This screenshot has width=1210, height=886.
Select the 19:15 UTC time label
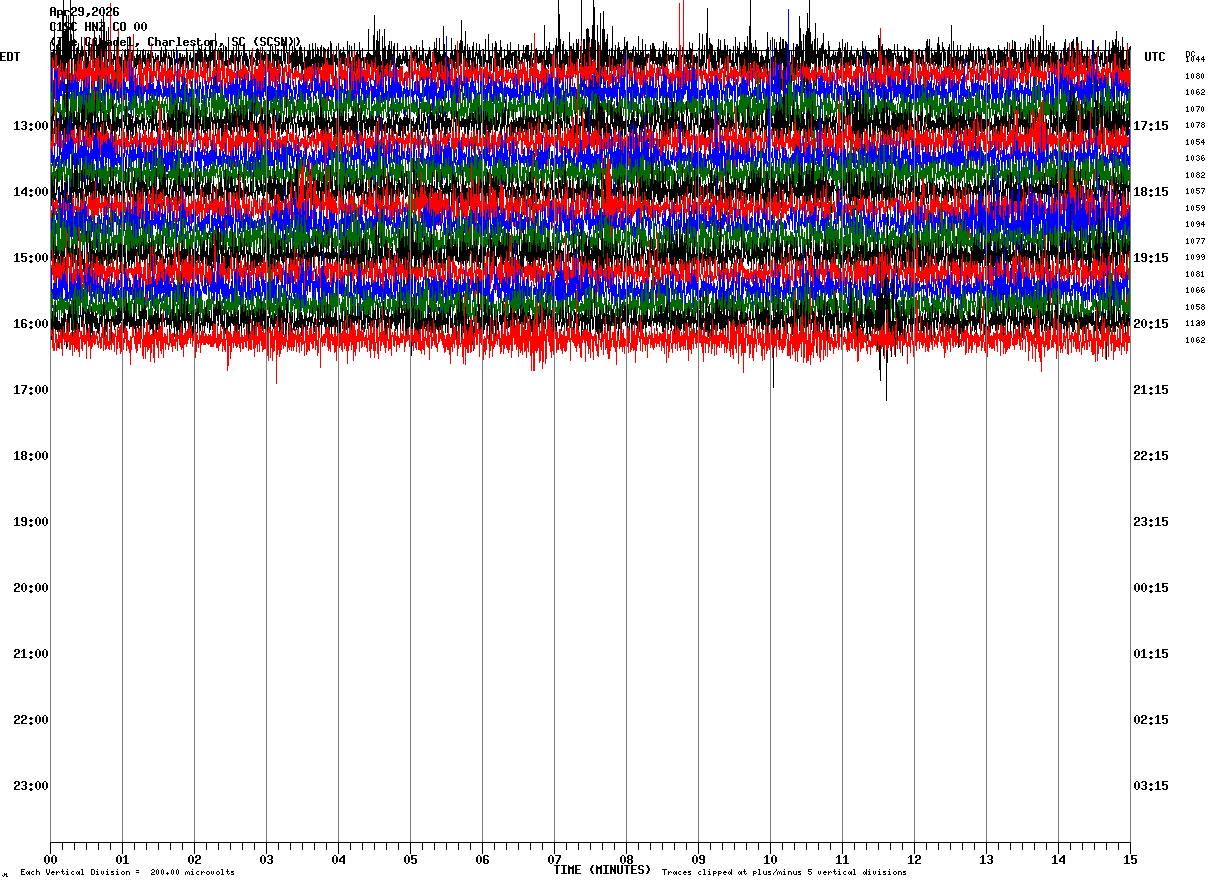click(1151, 258)
